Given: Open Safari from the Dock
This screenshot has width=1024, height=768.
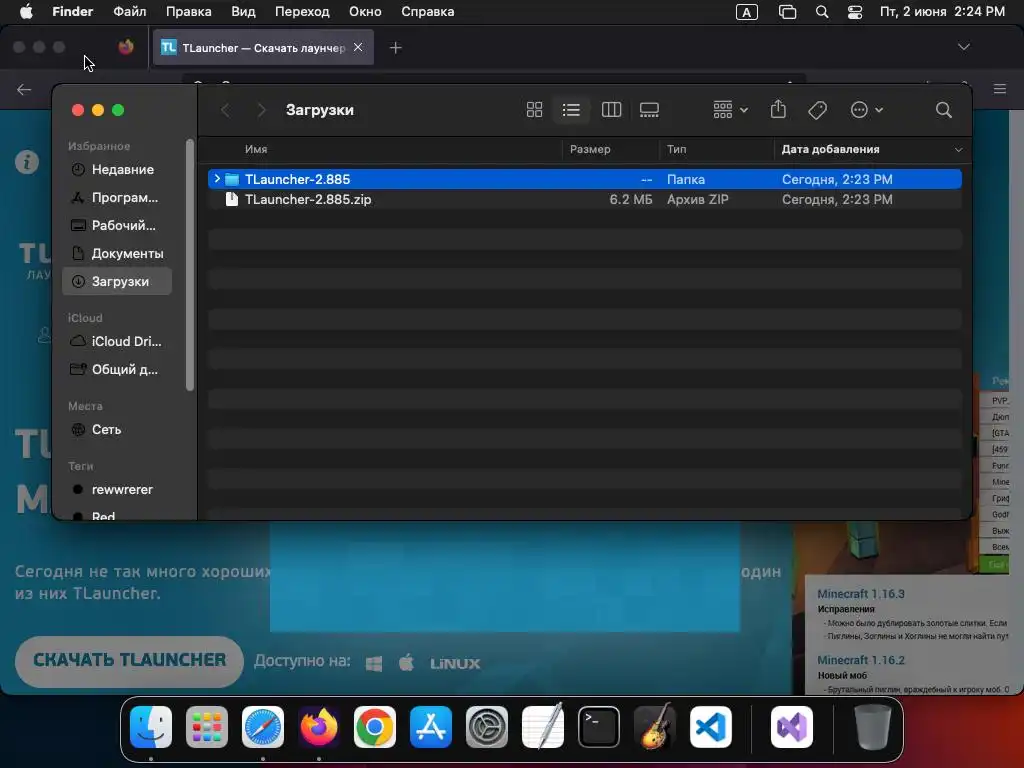Looking at the screenshot, I should point(263,727).
